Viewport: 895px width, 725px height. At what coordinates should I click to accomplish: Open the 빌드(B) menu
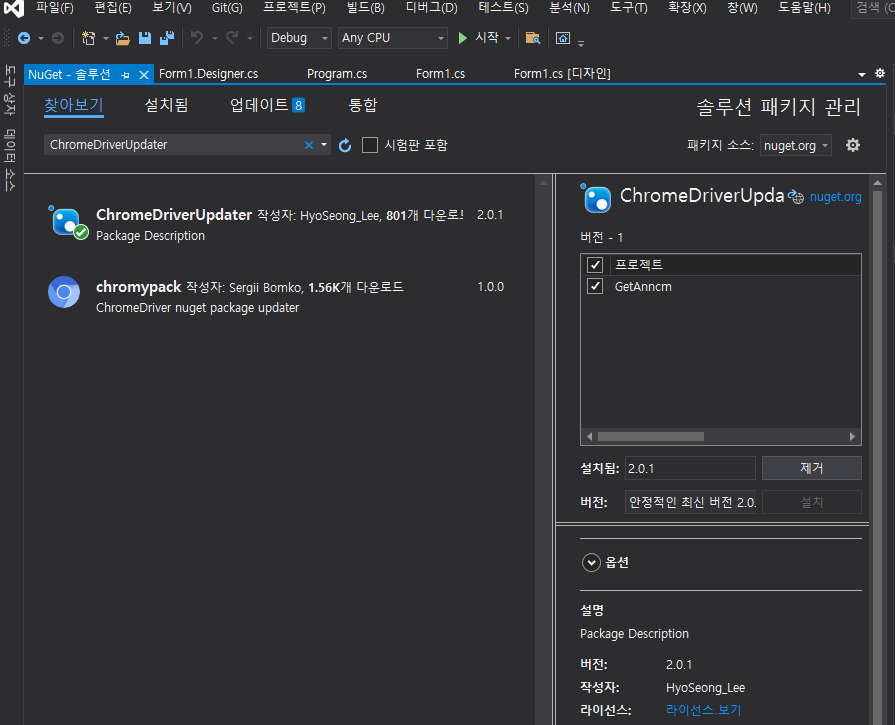(x=365, y=8)
